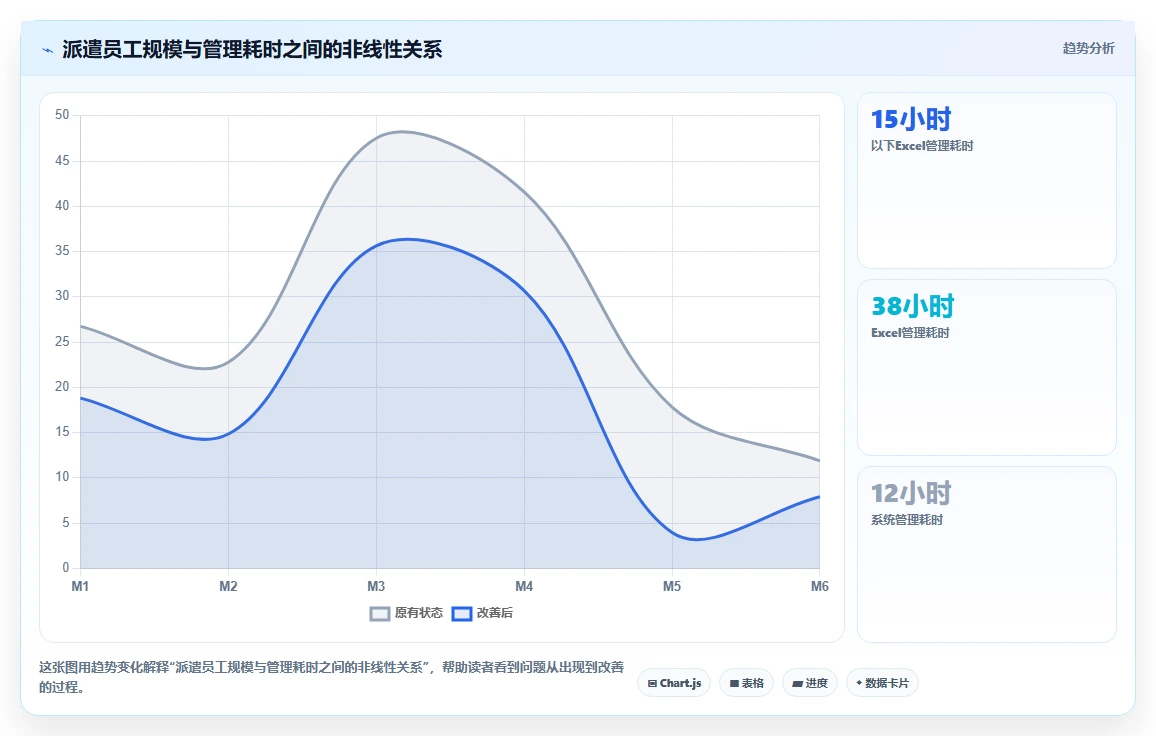
Task: Click the 数据卡片 tag pill
Action: [882, 683]
